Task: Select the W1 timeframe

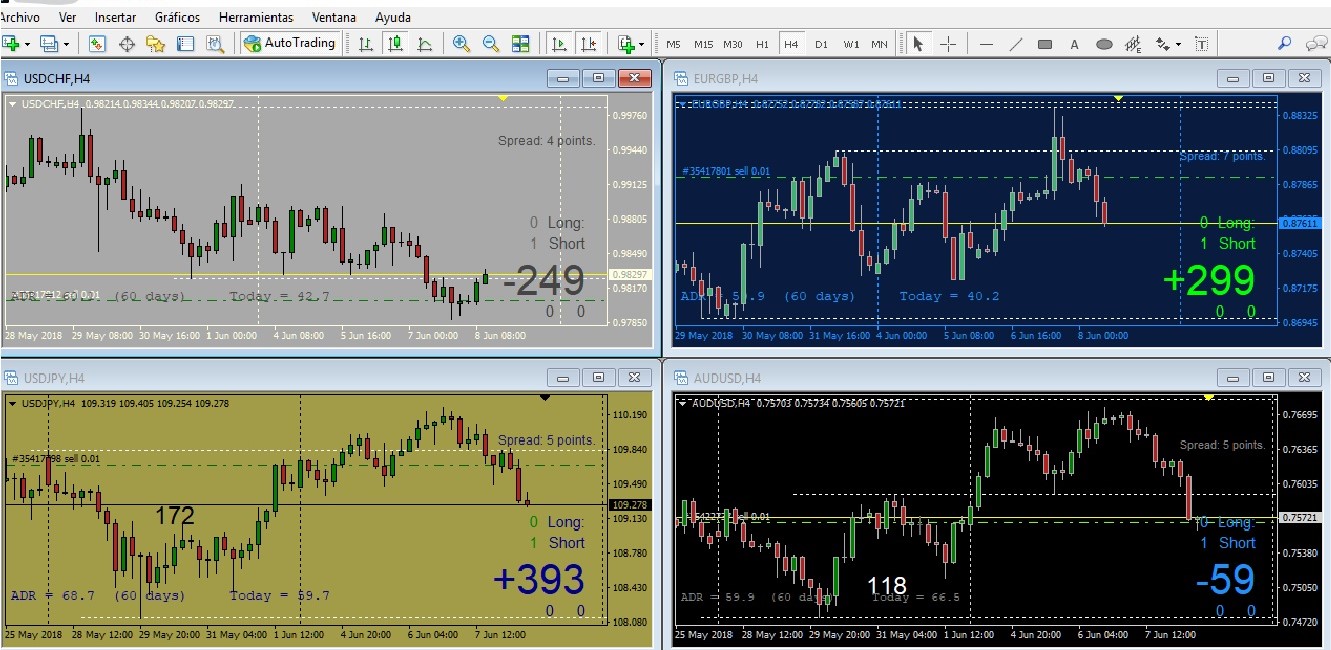Action: pos(851,44)
